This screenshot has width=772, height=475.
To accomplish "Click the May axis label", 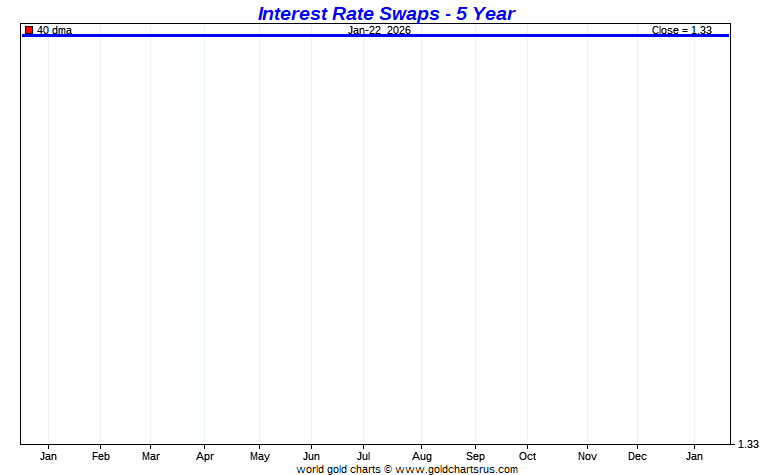I will [259, 456].
